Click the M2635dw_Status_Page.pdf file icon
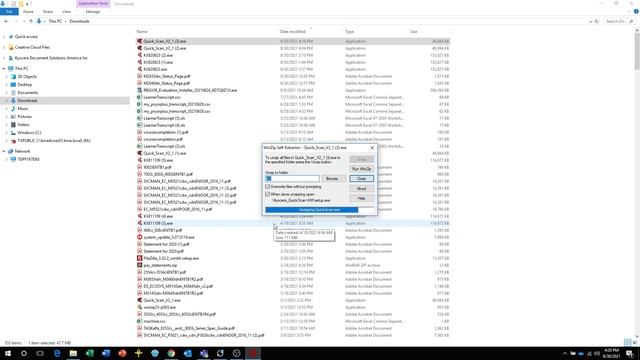This screenshot has height=360, width=640. (140, 76)
